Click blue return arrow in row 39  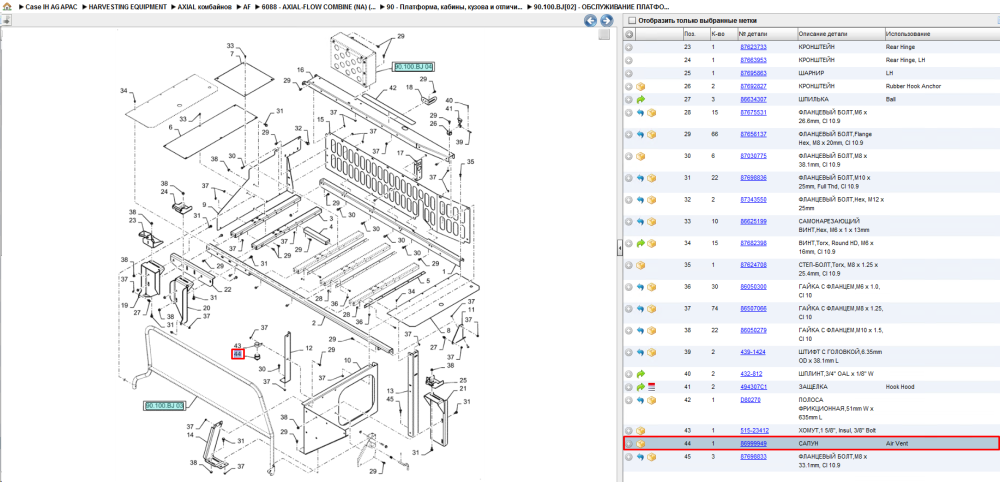pyautogui.click(x=641, y=352)
